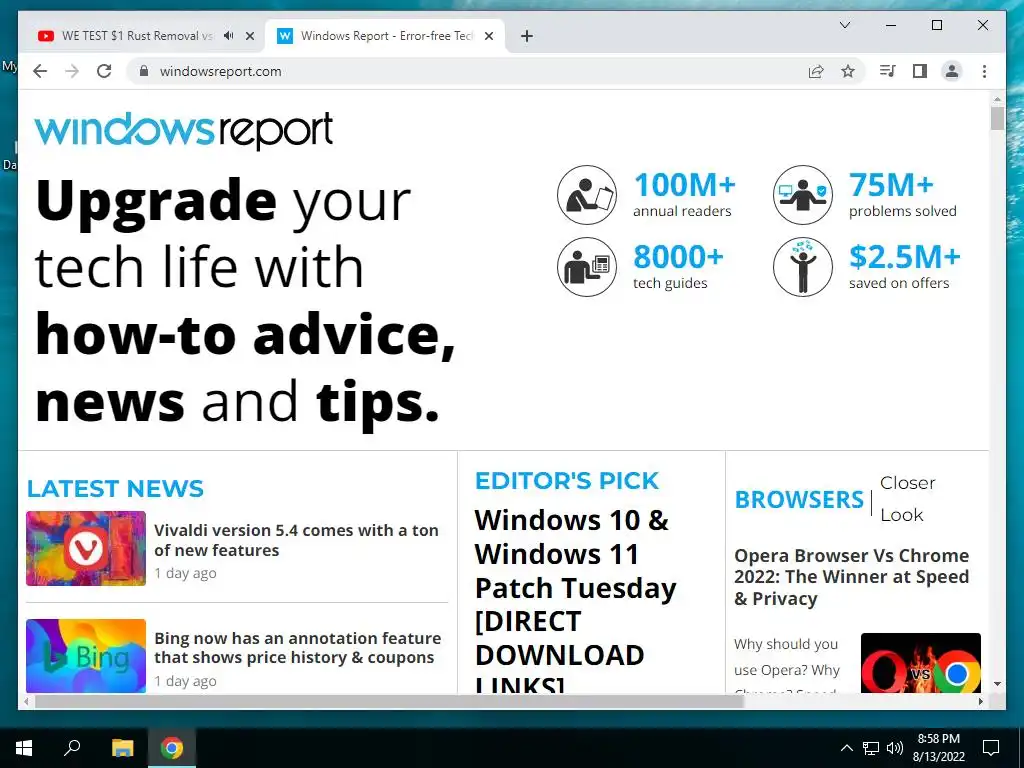
Task: Click the forward navigation arrow
Action: click(x=72, y=71)
